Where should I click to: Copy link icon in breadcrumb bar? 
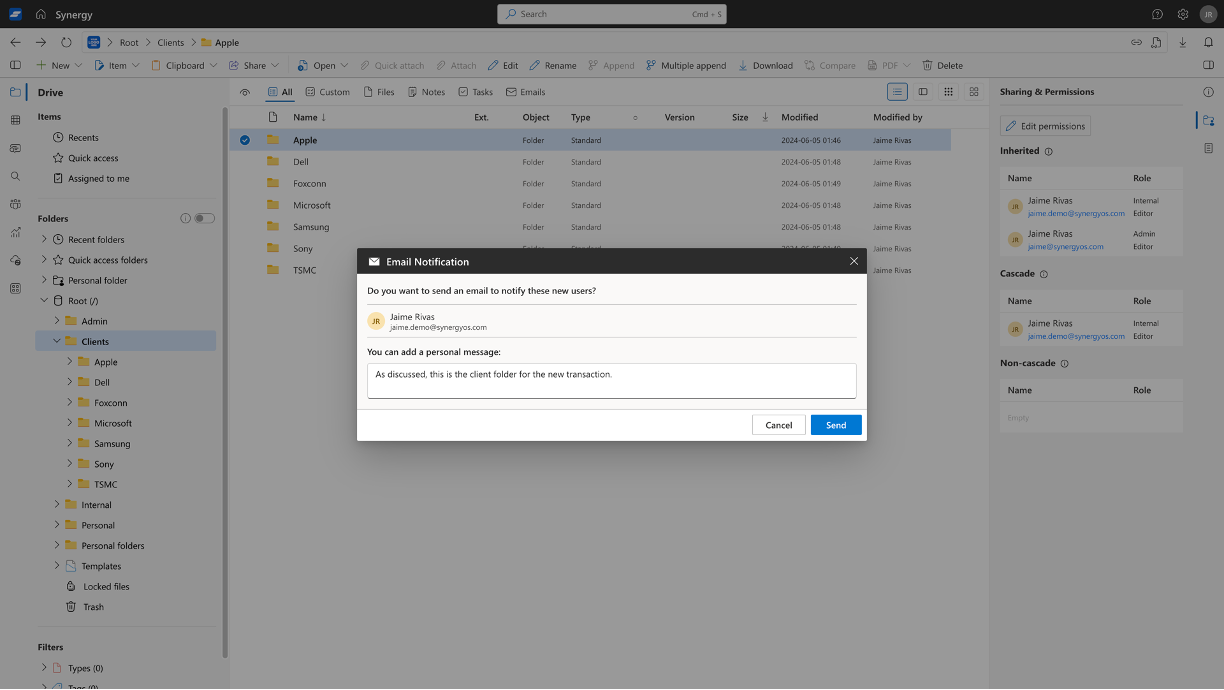tap(1136, 42)
